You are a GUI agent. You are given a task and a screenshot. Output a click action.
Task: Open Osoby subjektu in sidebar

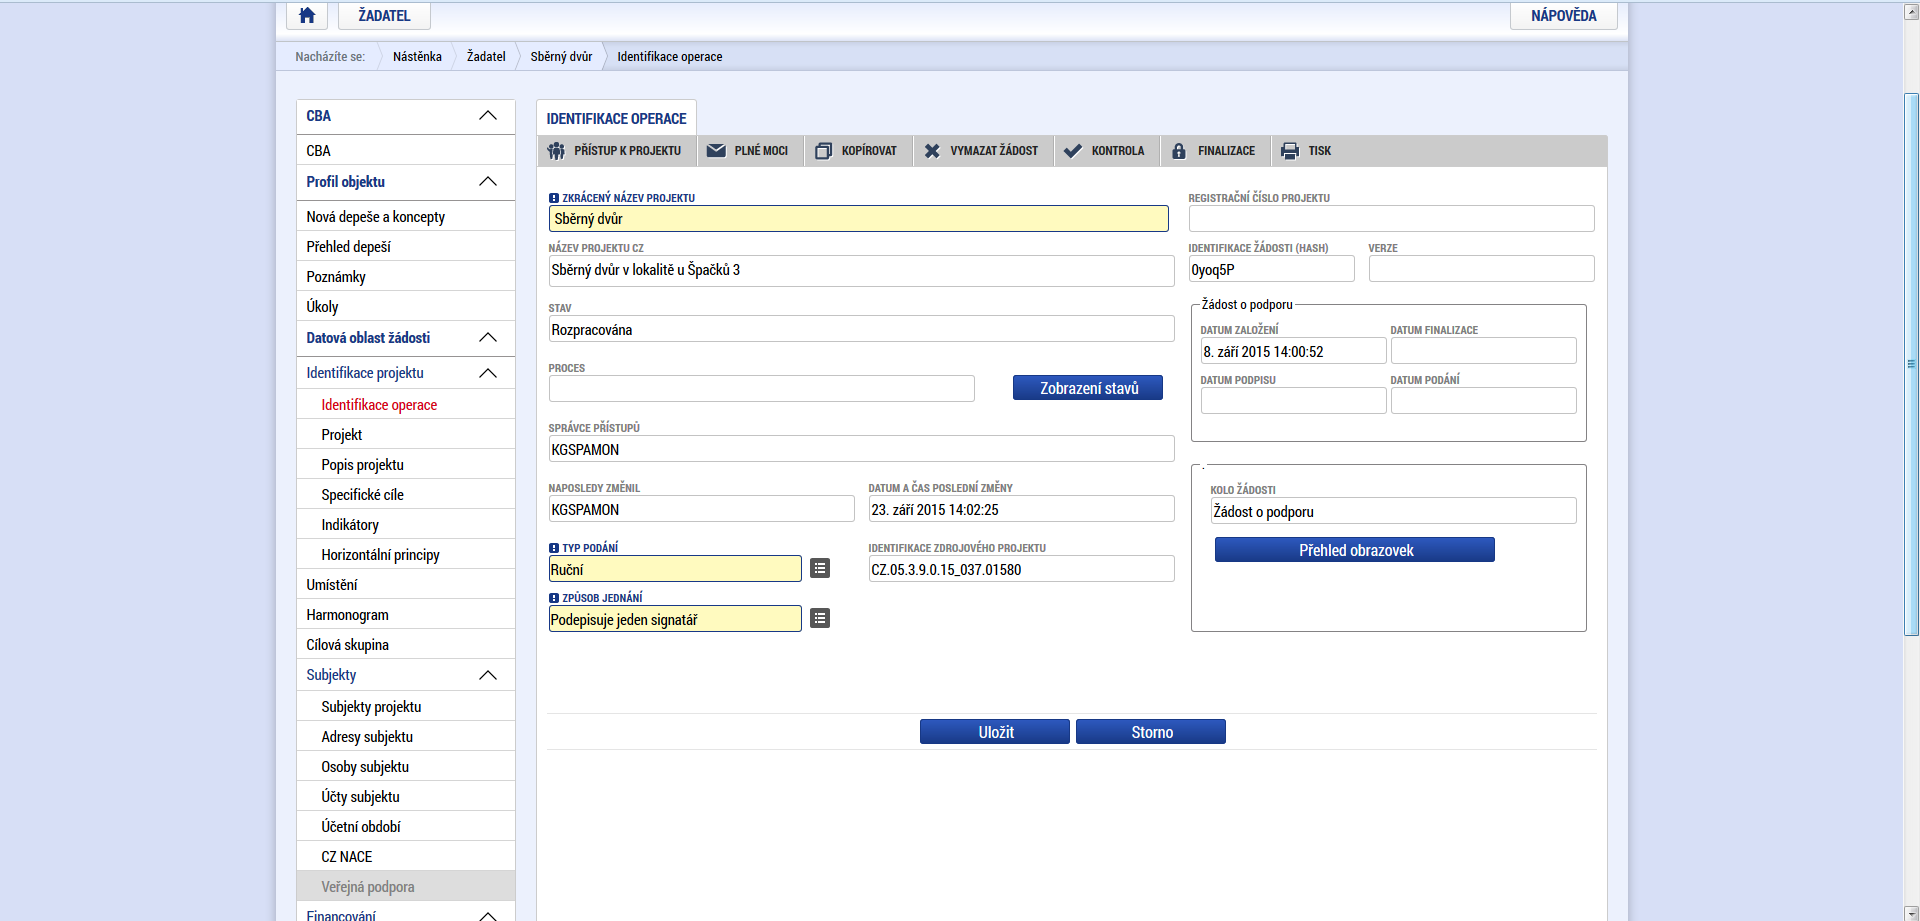(406, 767)
